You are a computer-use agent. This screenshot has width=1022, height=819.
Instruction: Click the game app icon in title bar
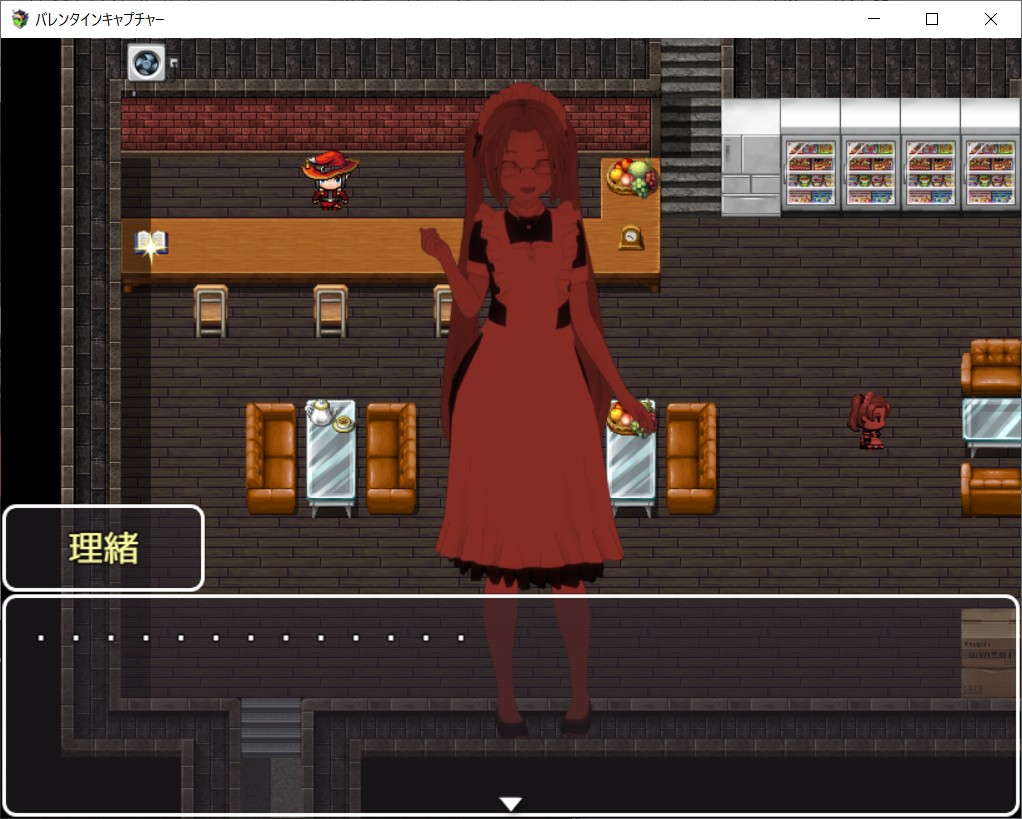pyautogui.click(x=20, y=19)
